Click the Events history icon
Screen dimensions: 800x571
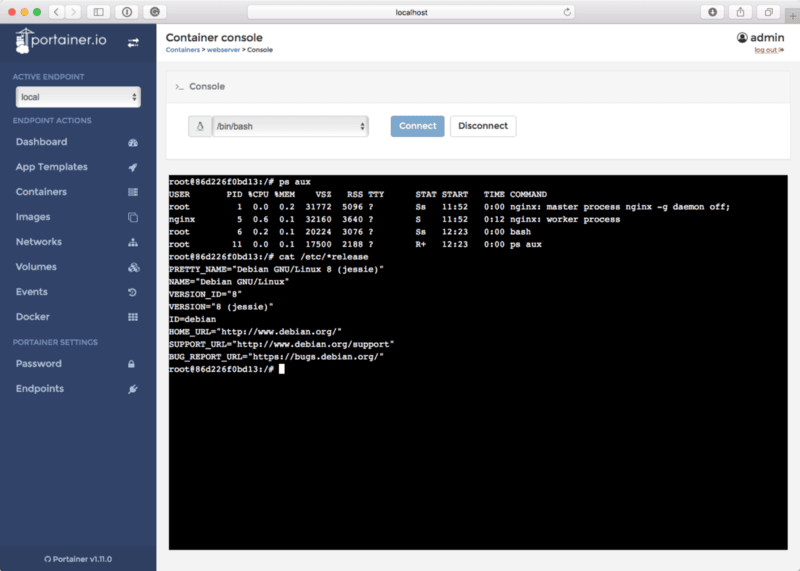click(133, 292)
